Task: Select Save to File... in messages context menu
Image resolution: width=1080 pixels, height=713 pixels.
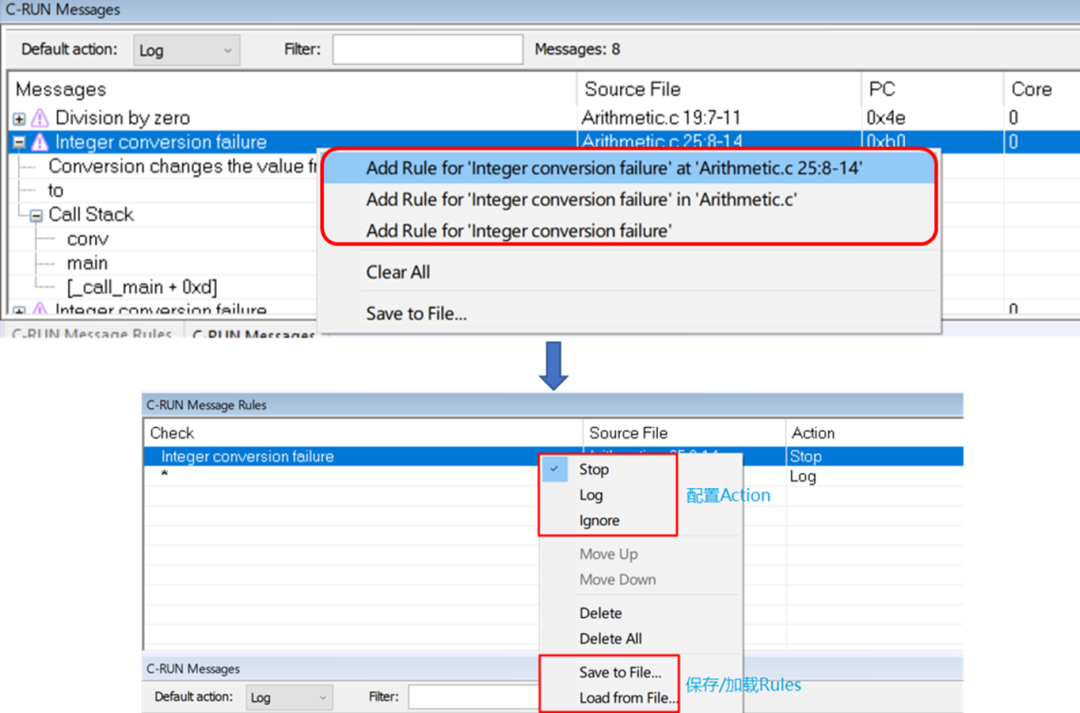Action: pos(416,314)
